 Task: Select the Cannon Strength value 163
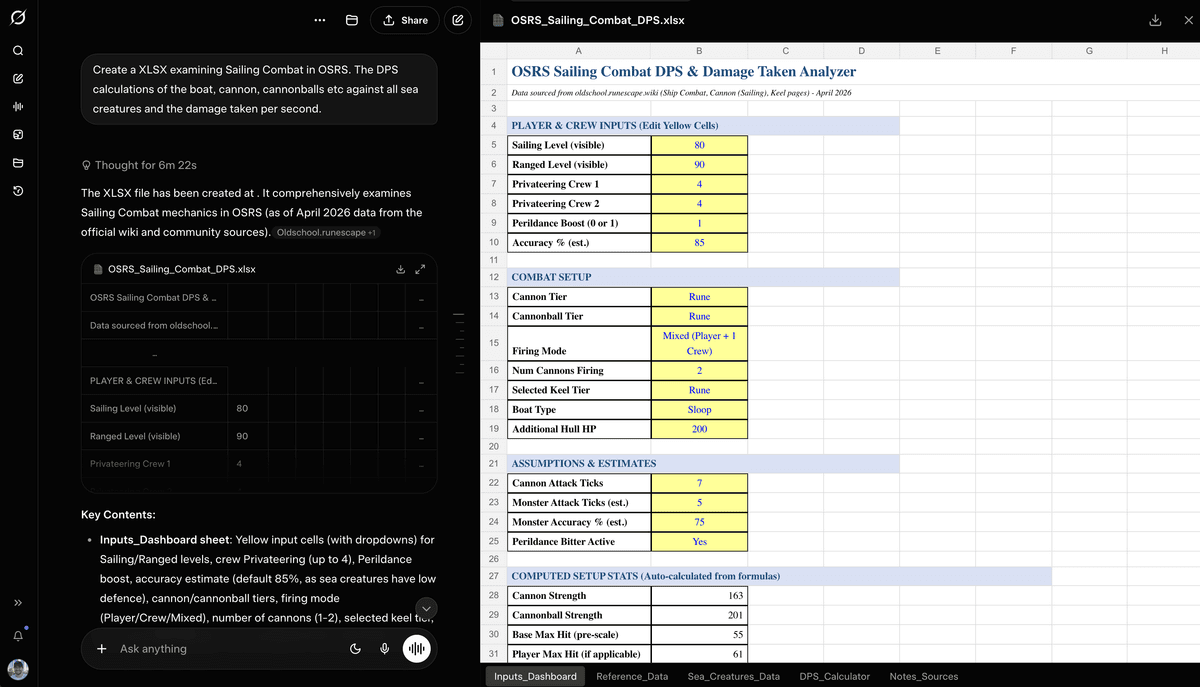pyautogui.click(x=699, y=596)
